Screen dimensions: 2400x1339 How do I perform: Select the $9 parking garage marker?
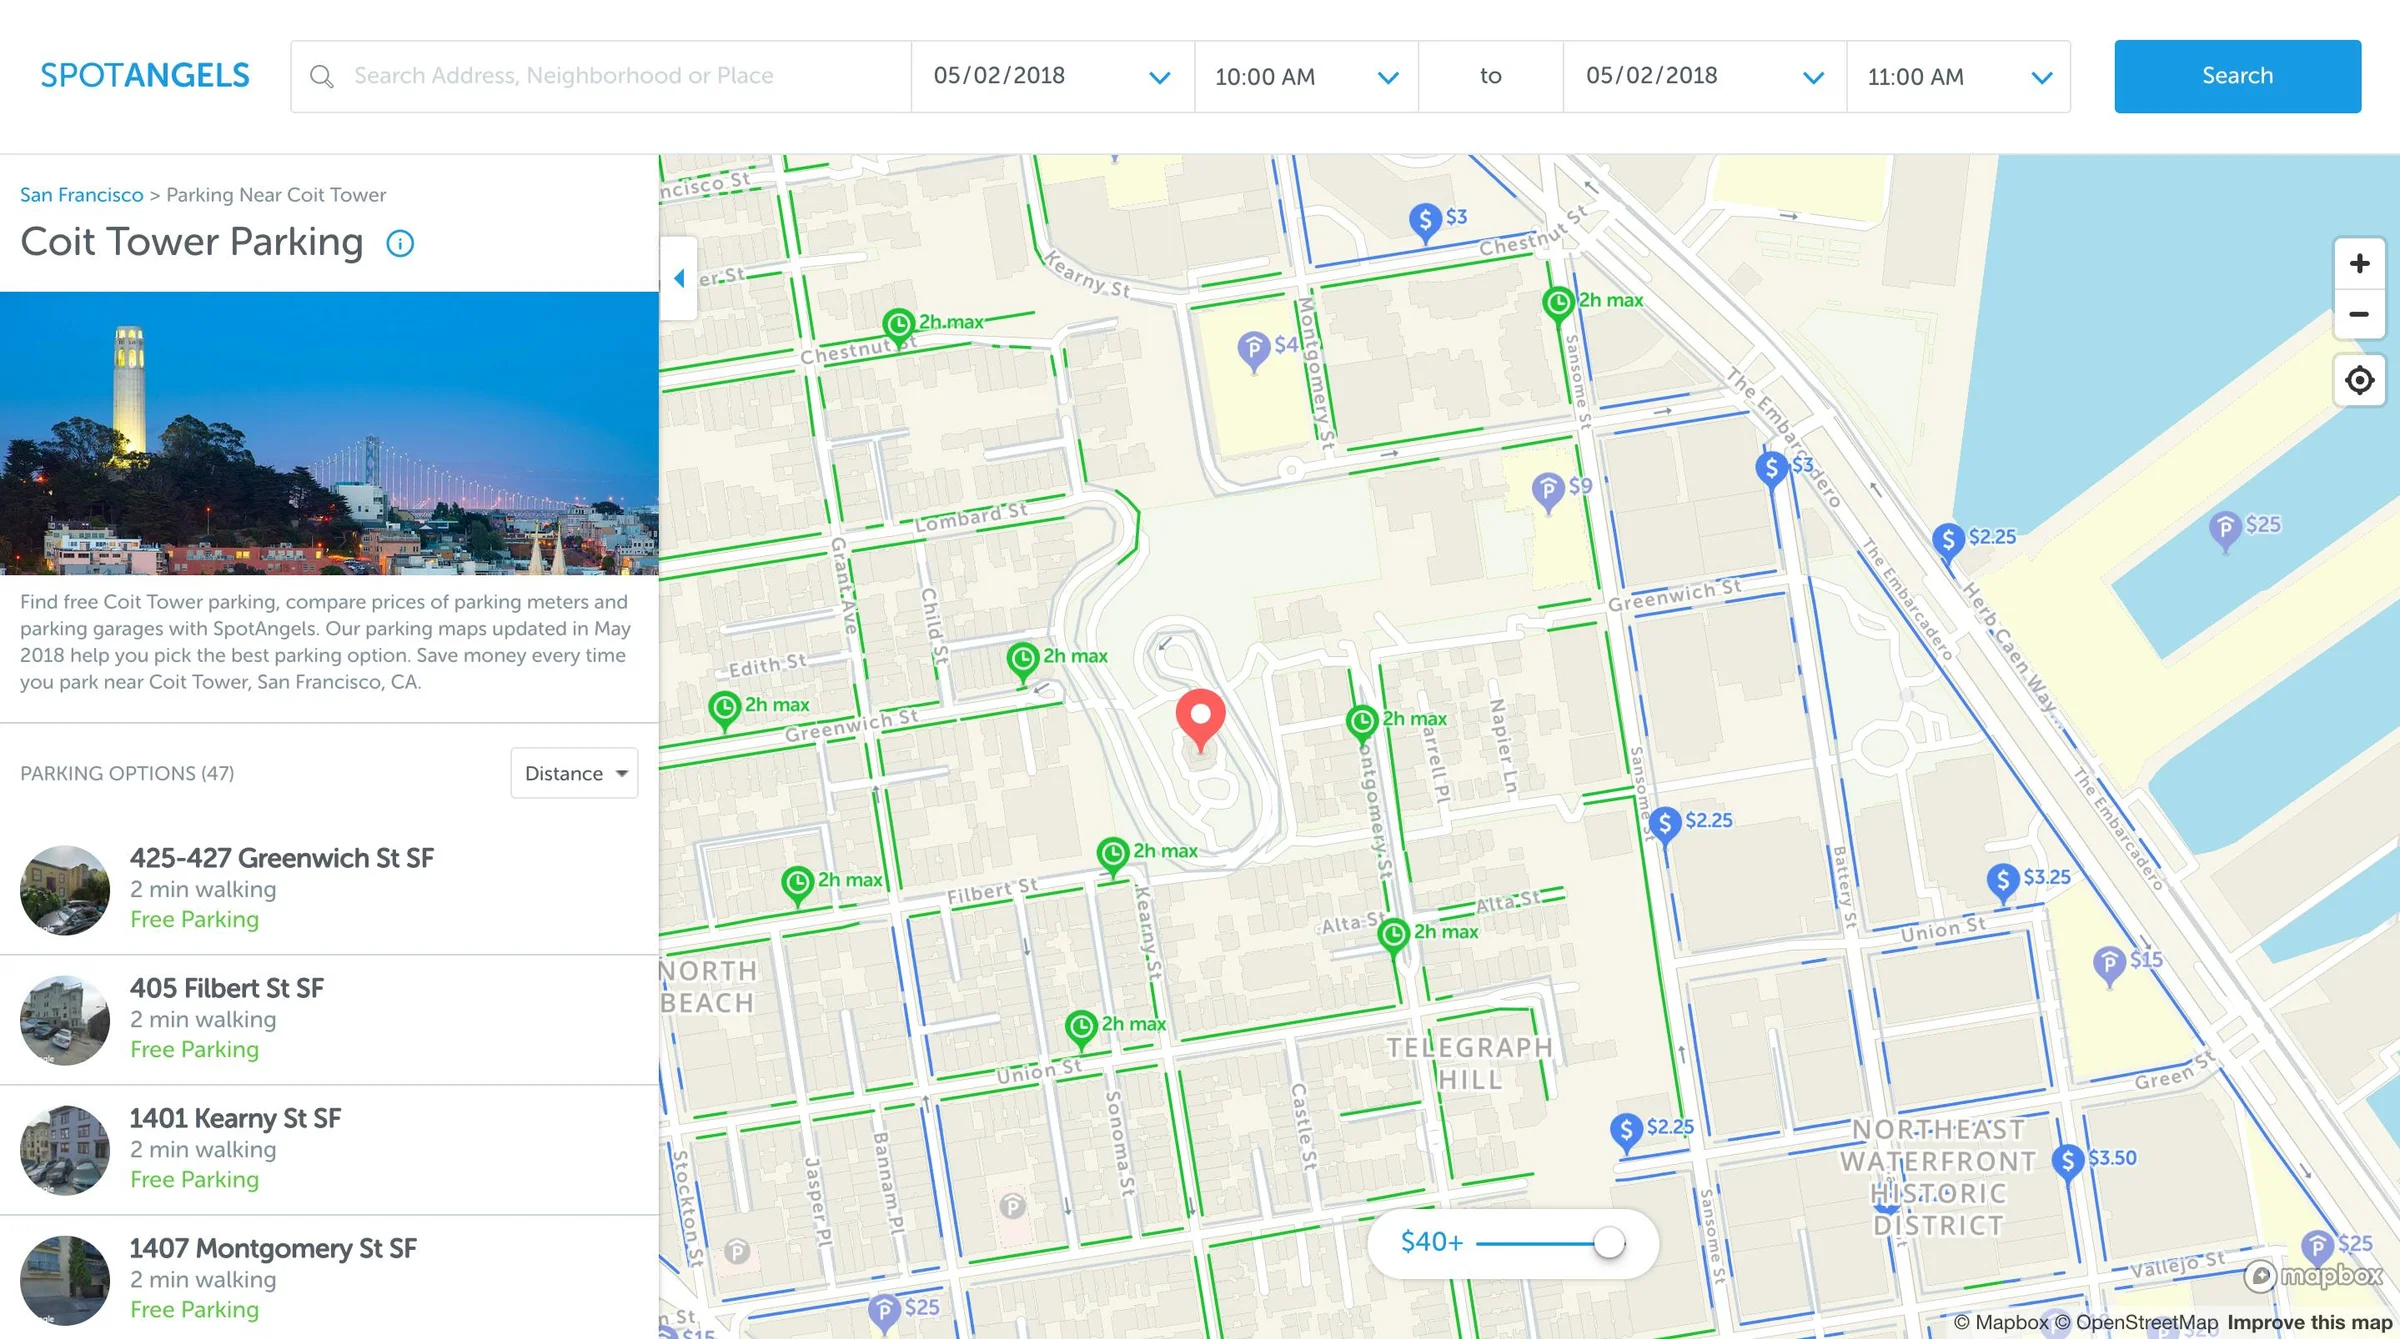tap(1548, 491)
